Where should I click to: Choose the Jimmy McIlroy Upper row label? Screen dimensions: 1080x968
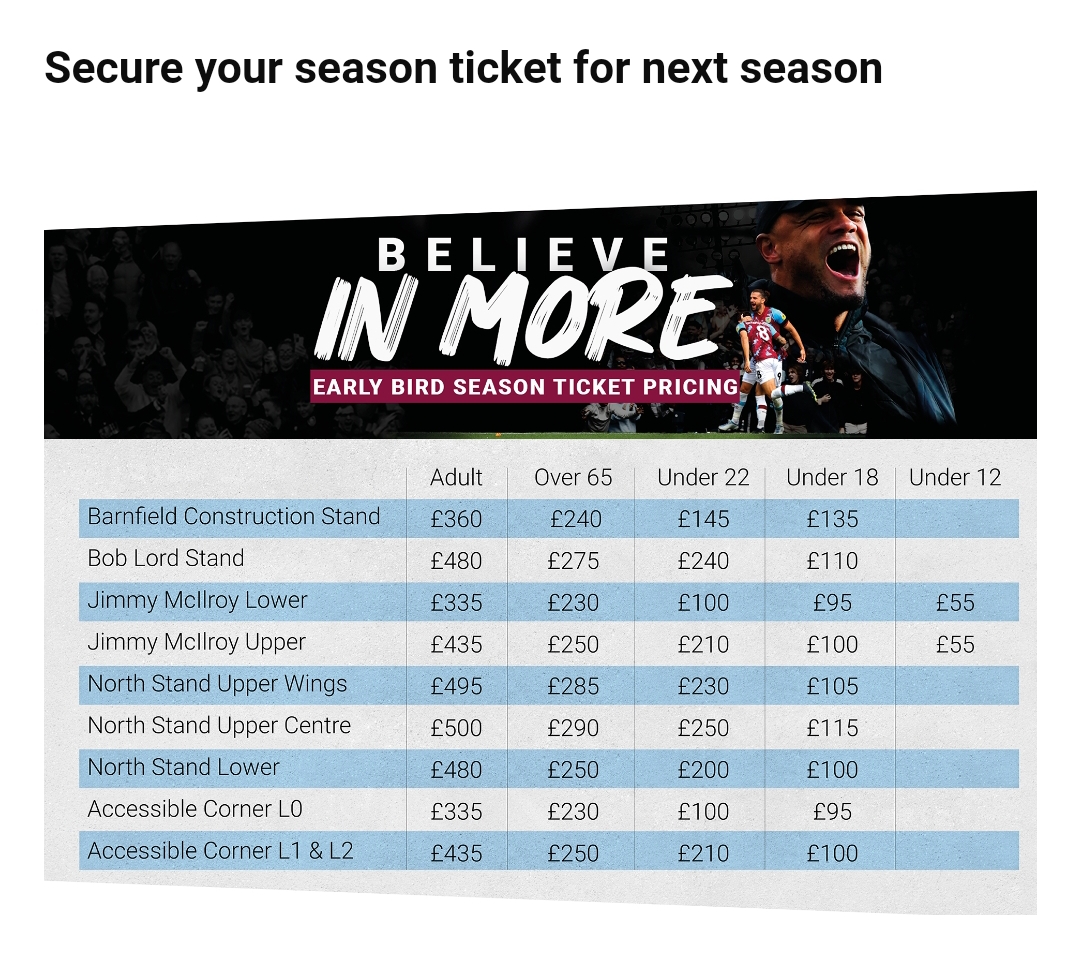[196, 643]
